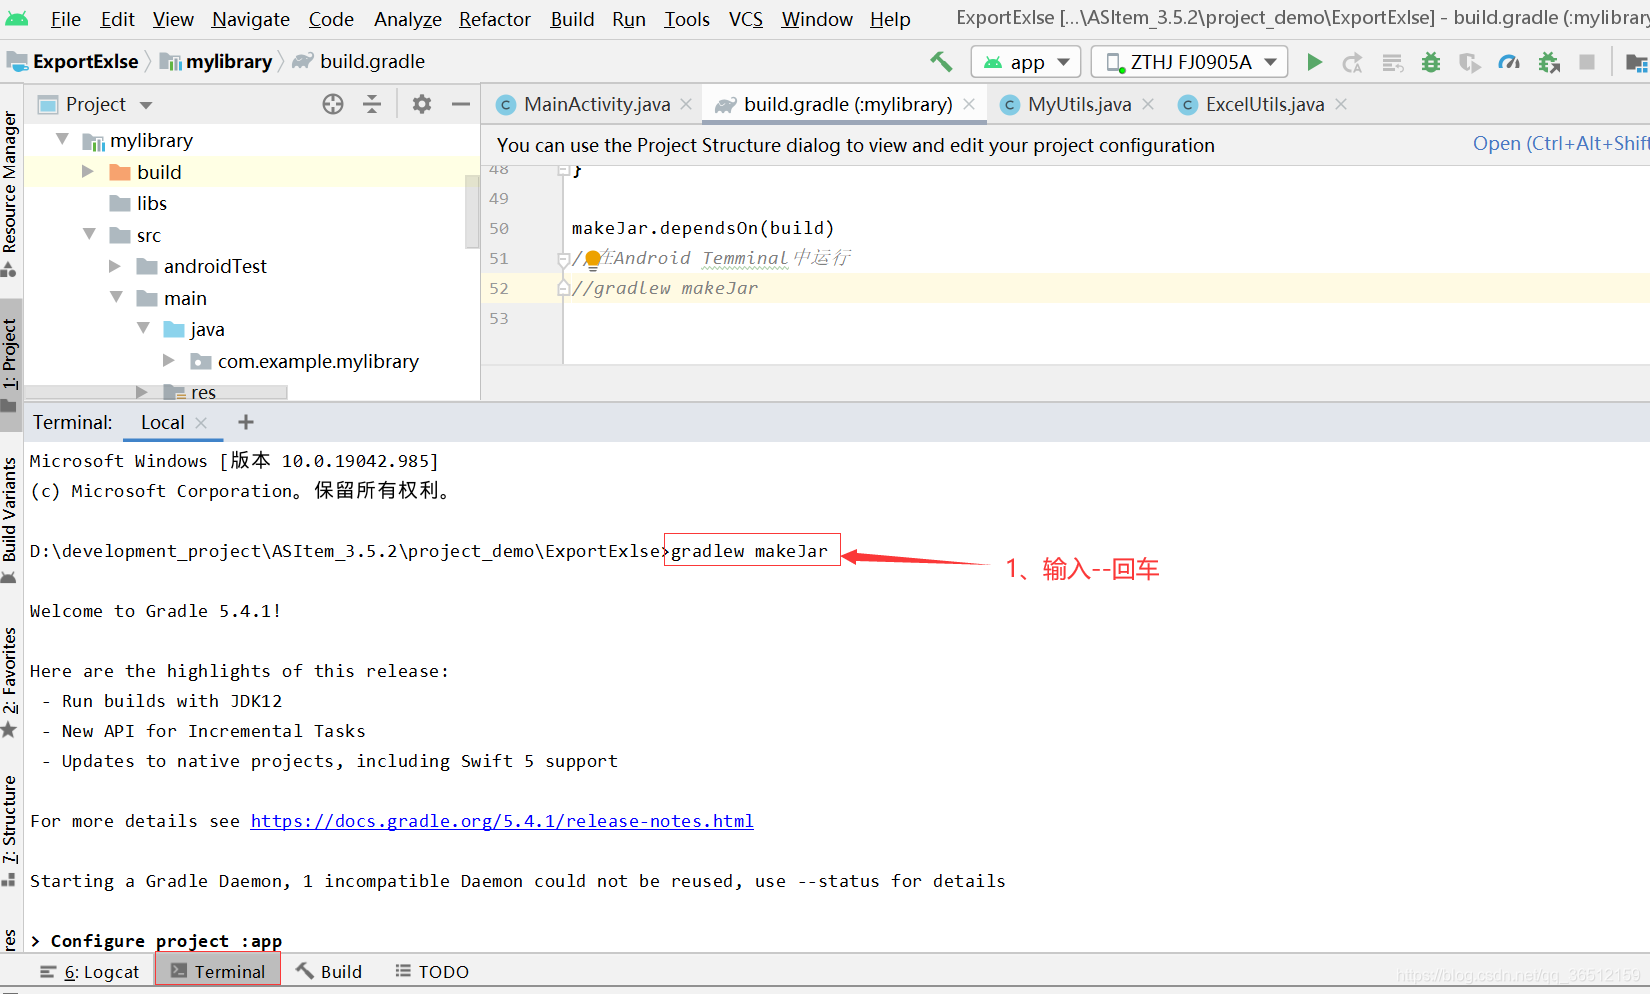The width and height of the screenshot is (1650, 994).
Task: Open the Tools menu
Action: tap(687, 19)
